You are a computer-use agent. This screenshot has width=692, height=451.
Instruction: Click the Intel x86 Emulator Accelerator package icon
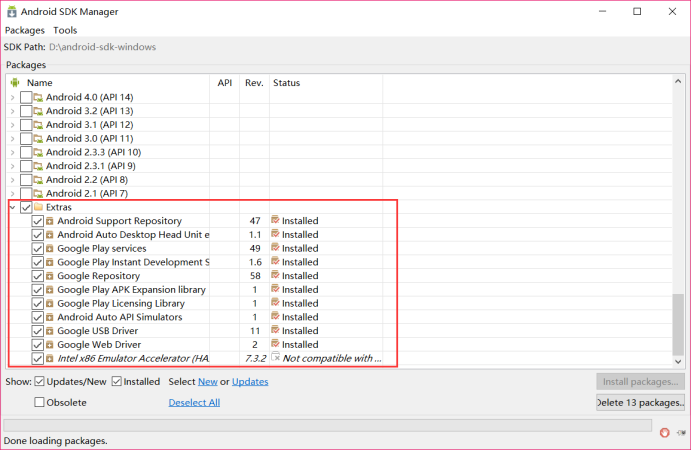click(x=50, y=359)
